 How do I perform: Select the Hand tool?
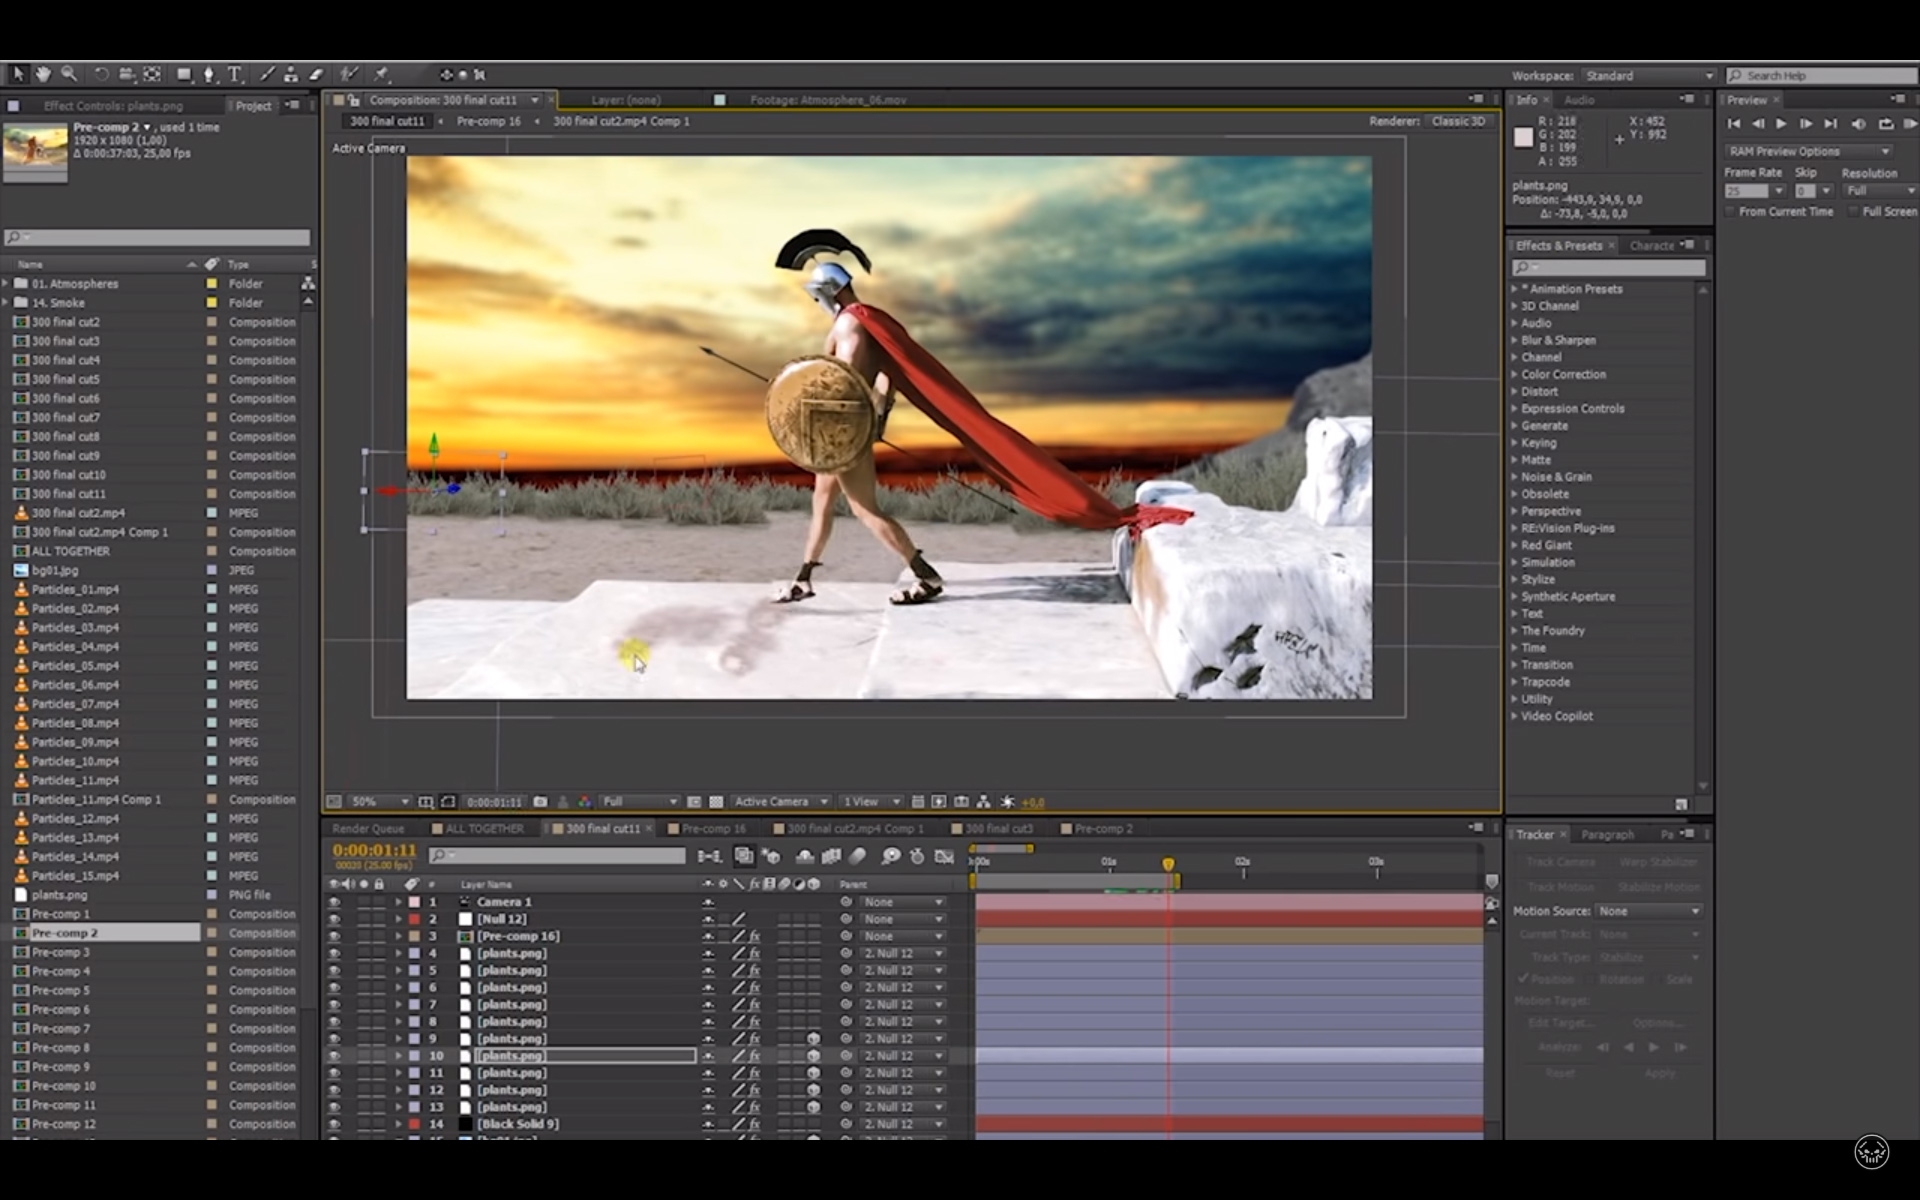43,74
